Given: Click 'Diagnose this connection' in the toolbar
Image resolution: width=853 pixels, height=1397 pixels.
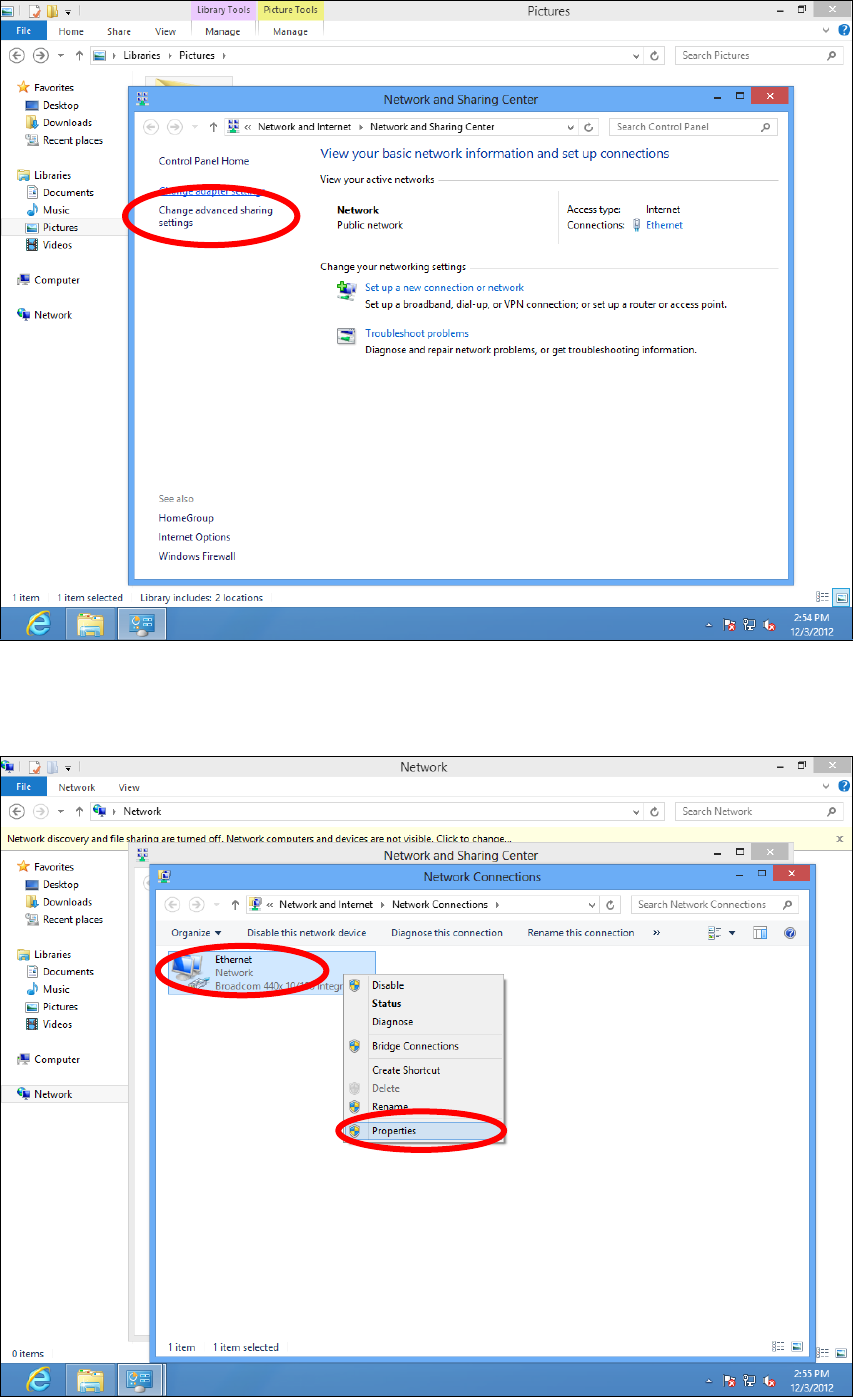Looking at the screenshot, I should tap(447, 932).
